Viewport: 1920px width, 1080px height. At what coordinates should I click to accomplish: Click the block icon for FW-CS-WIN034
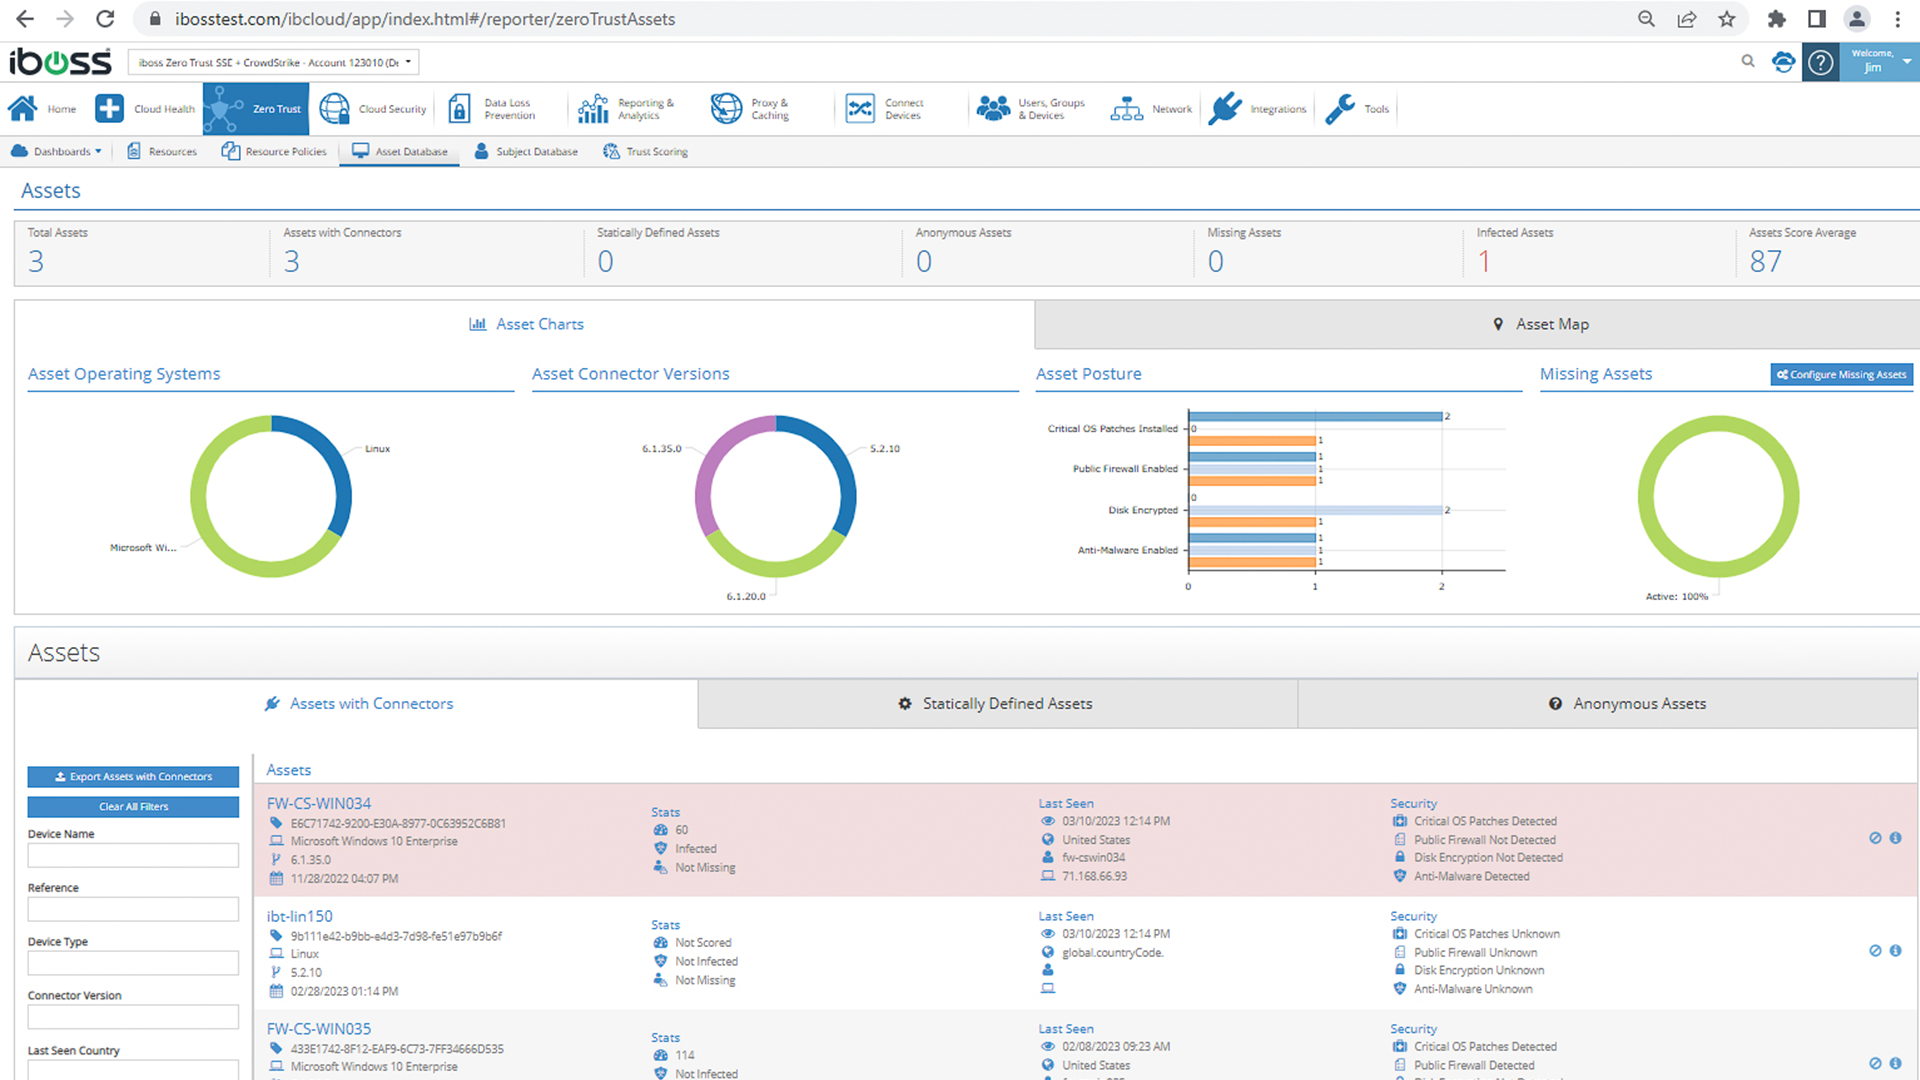click(1875, 838)
